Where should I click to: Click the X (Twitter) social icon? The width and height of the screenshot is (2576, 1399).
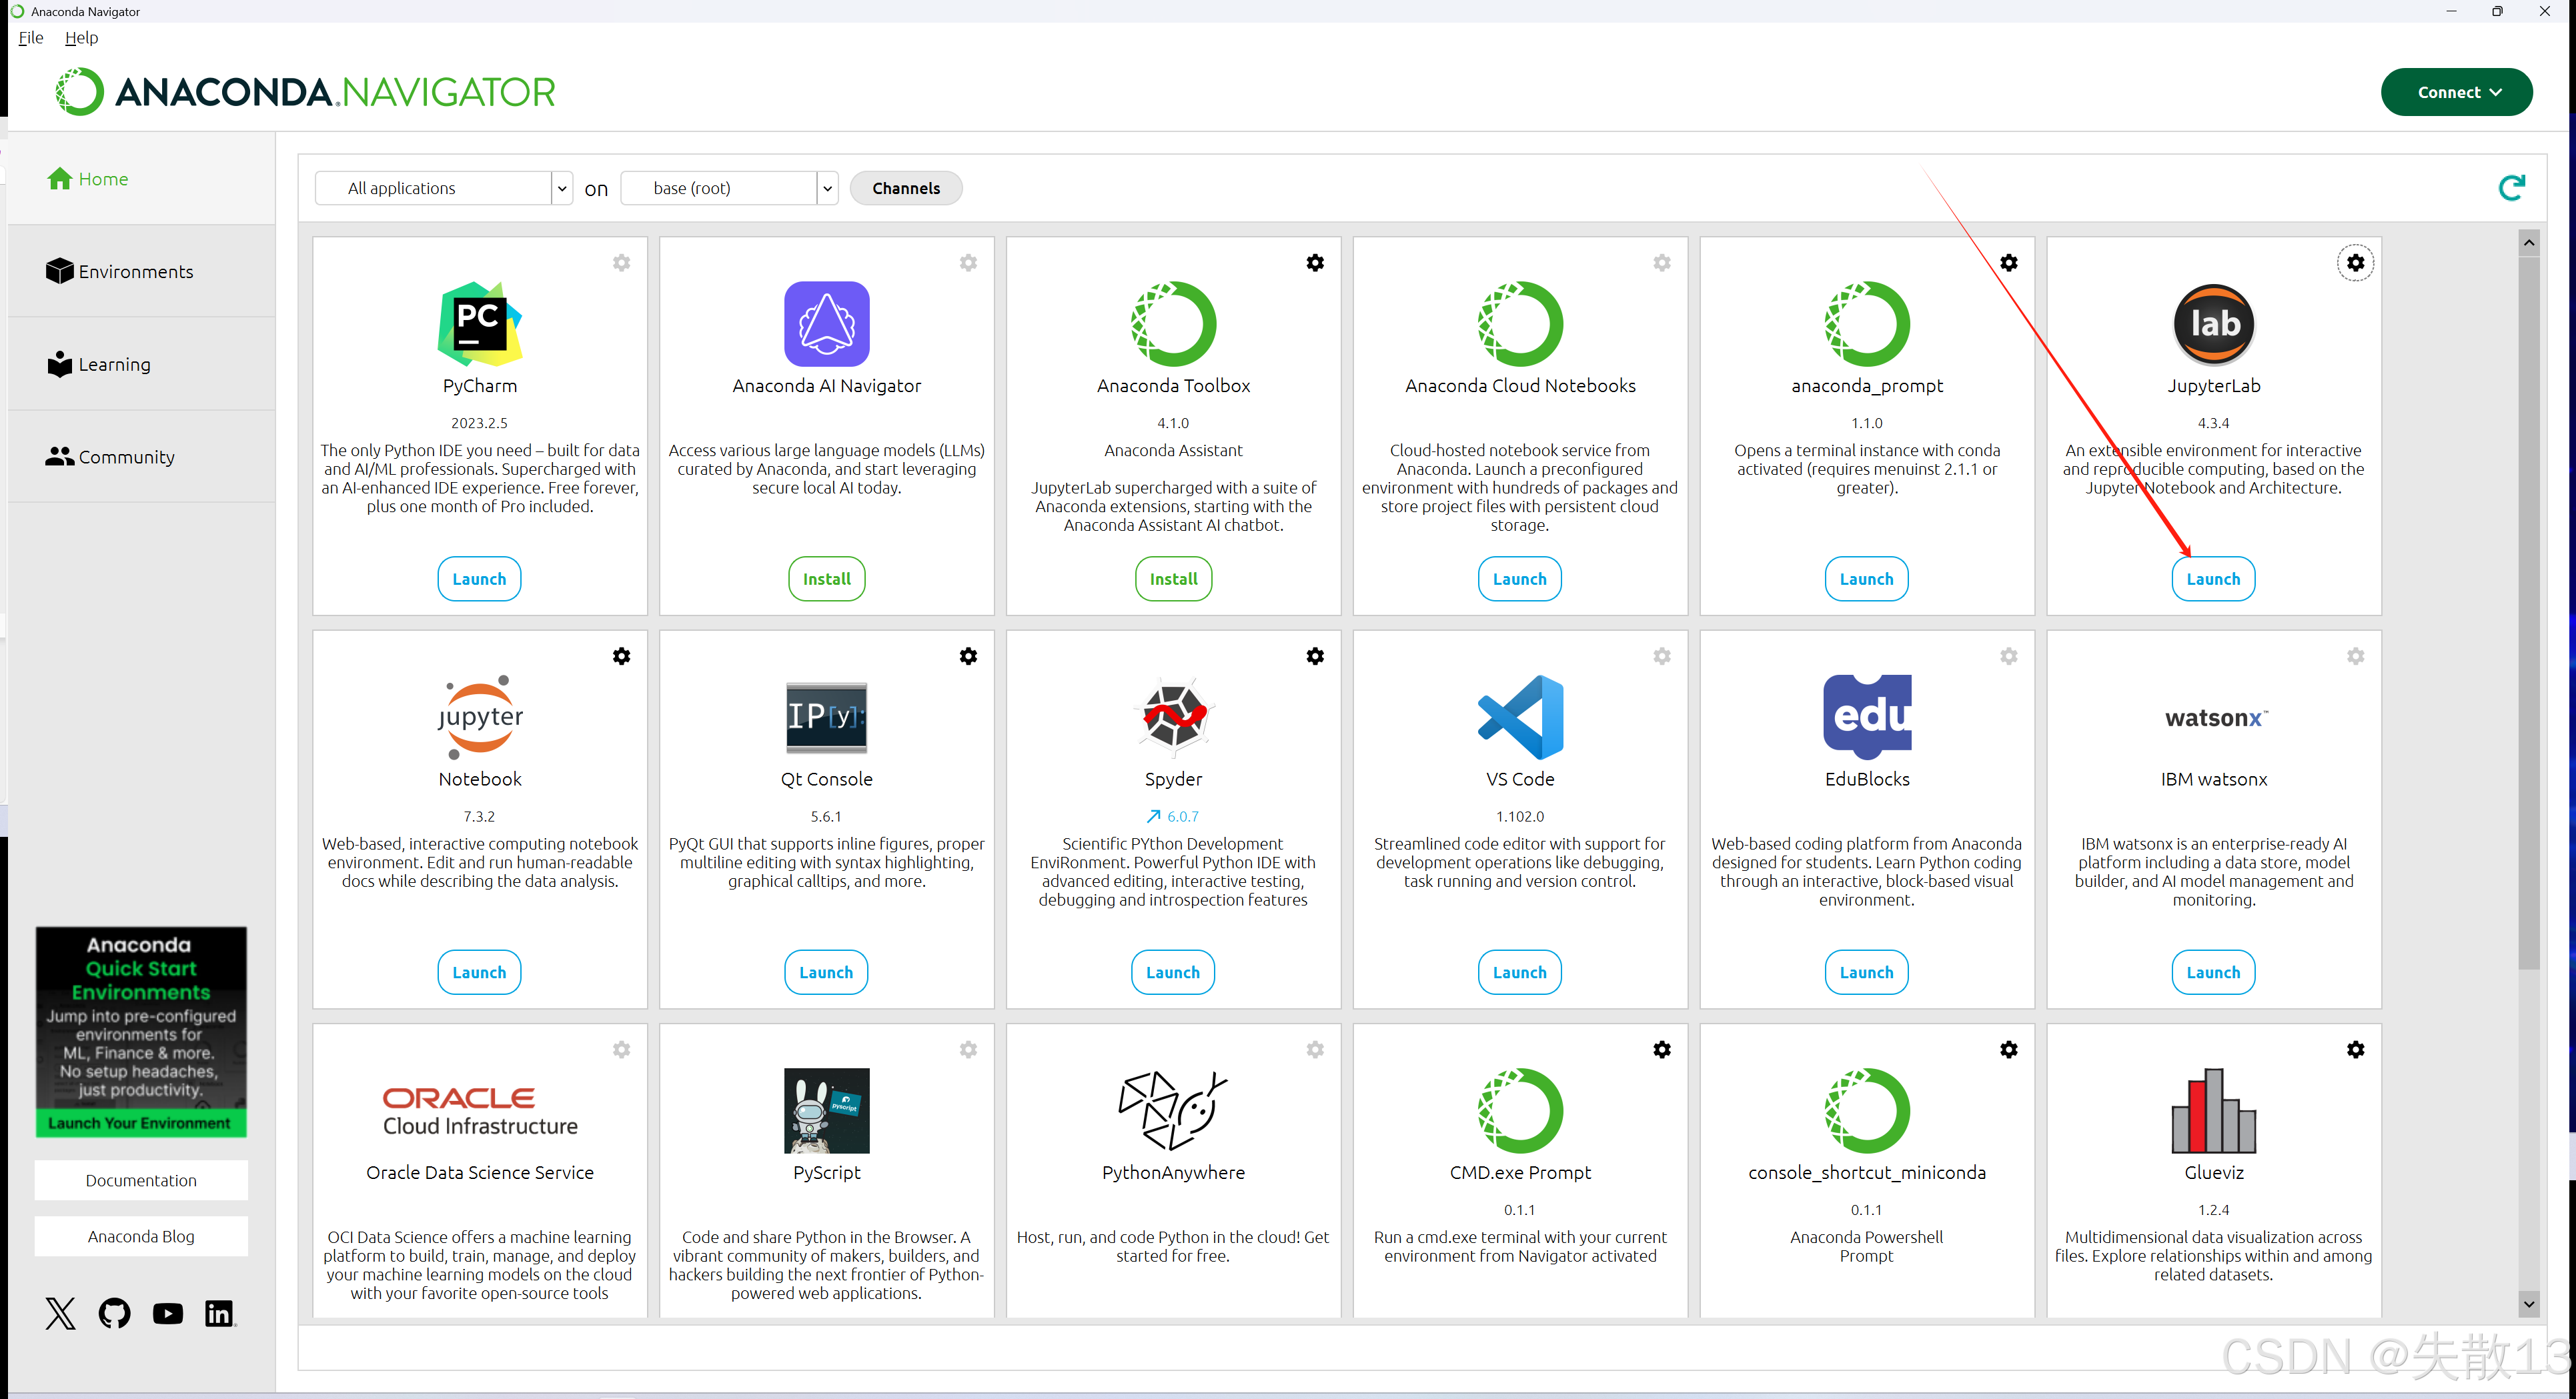point(60,1313)
